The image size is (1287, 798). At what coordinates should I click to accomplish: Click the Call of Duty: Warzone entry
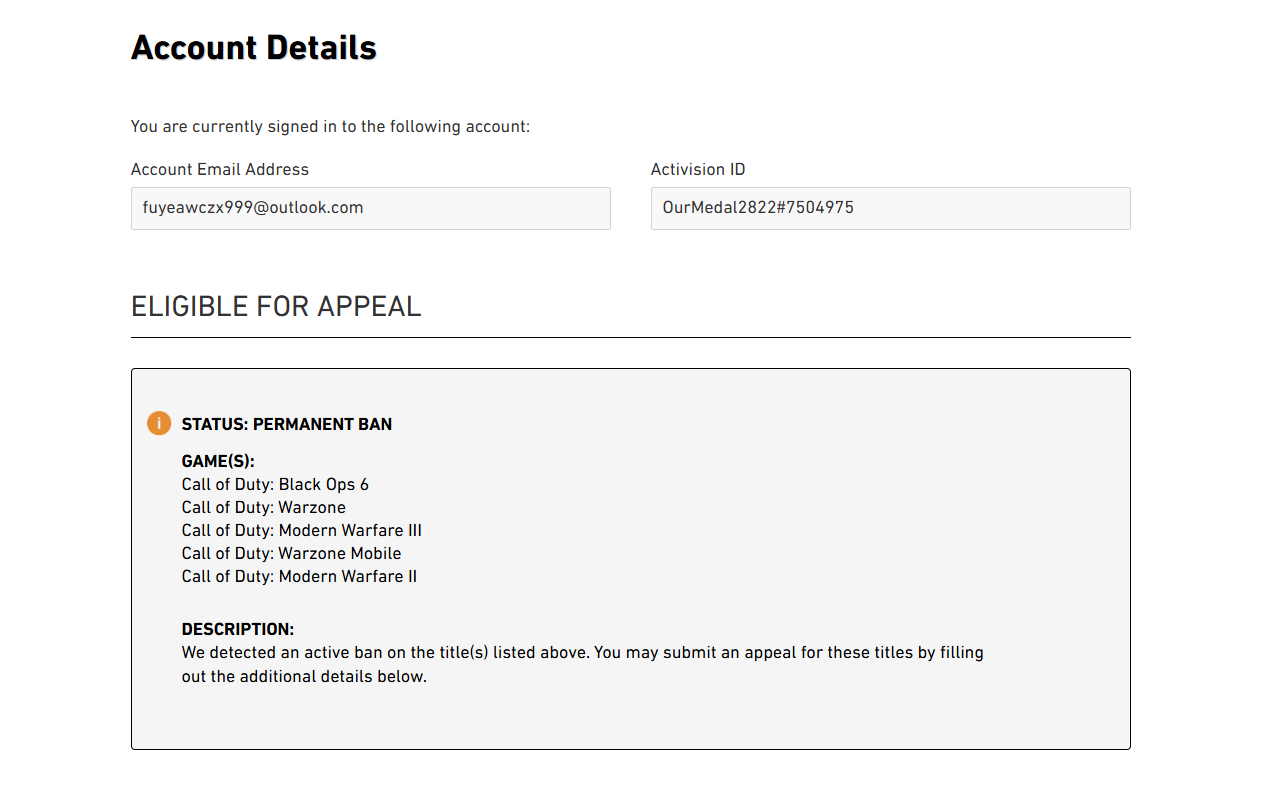(264, 507)
